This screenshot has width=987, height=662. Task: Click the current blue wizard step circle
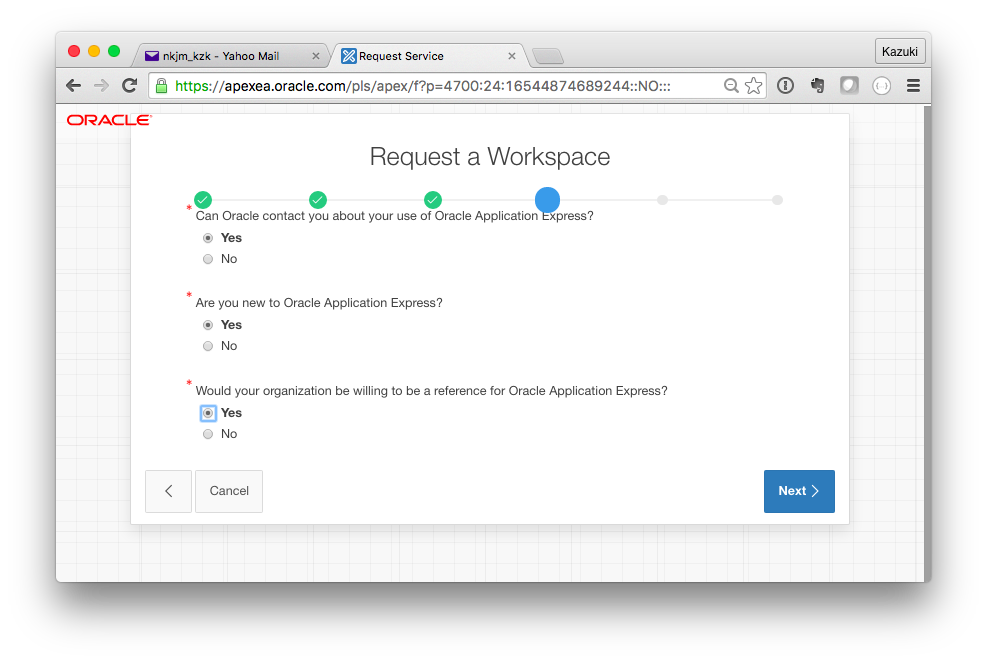[548, 200]
